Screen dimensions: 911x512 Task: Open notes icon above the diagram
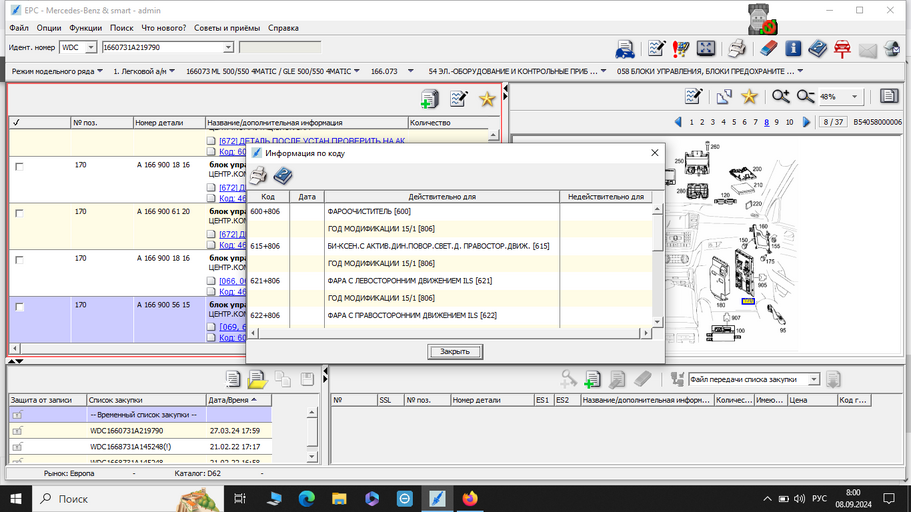693,96
